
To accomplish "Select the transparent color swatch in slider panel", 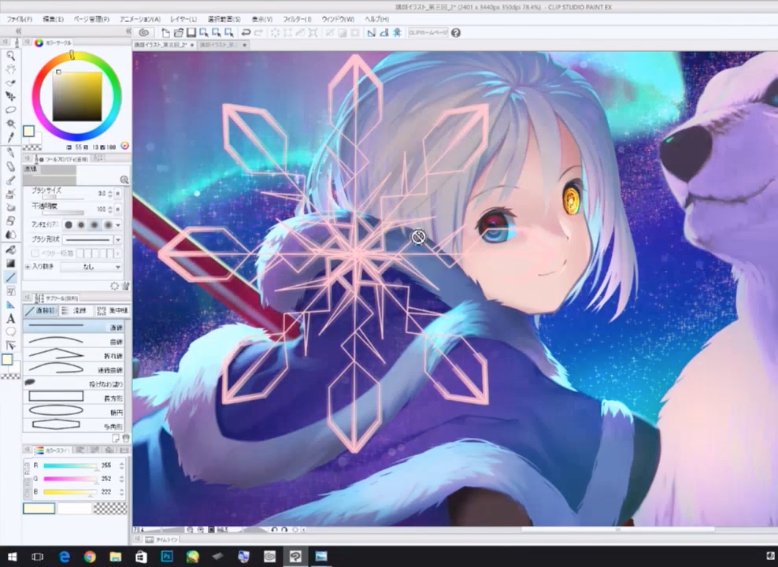I will (x=110, y=508).
